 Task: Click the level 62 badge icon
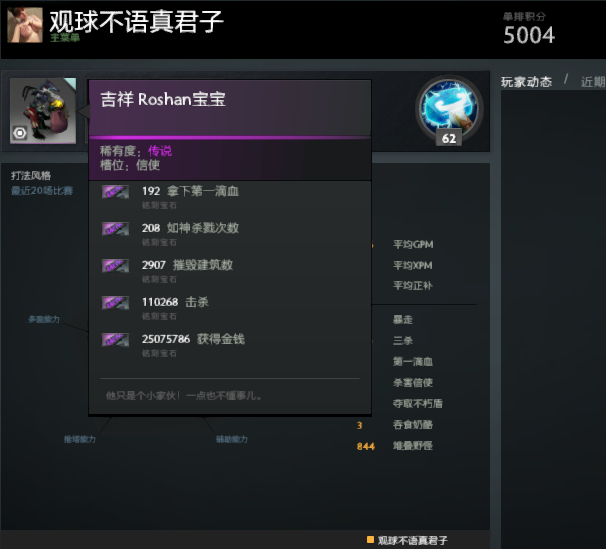449,110
